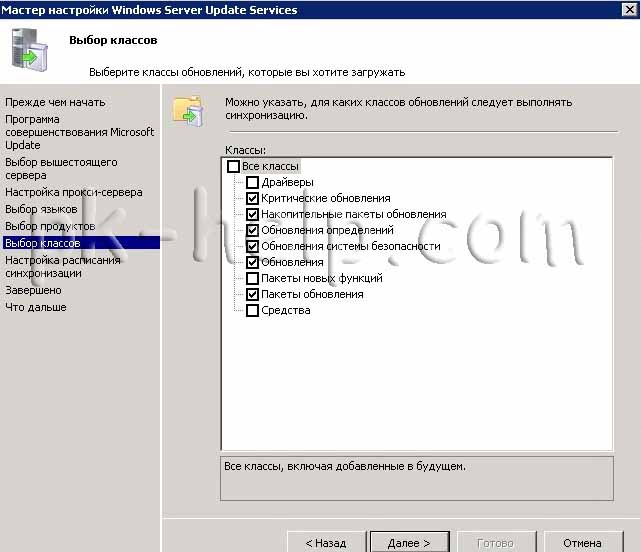The image size is (641, 552).
Task: Toggle 'Обновления определений' checkbox
Action: [253, 230]
